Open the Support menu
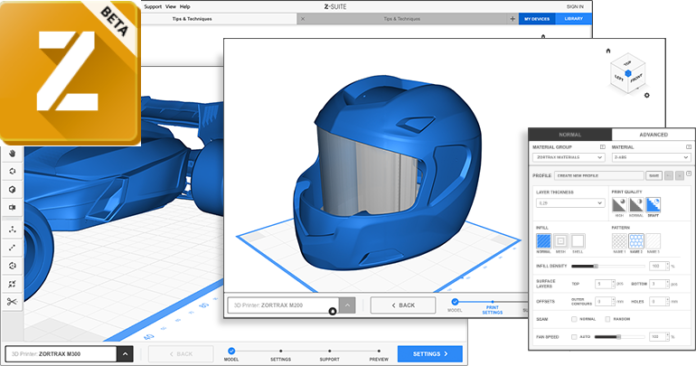 tap(153, 7)
